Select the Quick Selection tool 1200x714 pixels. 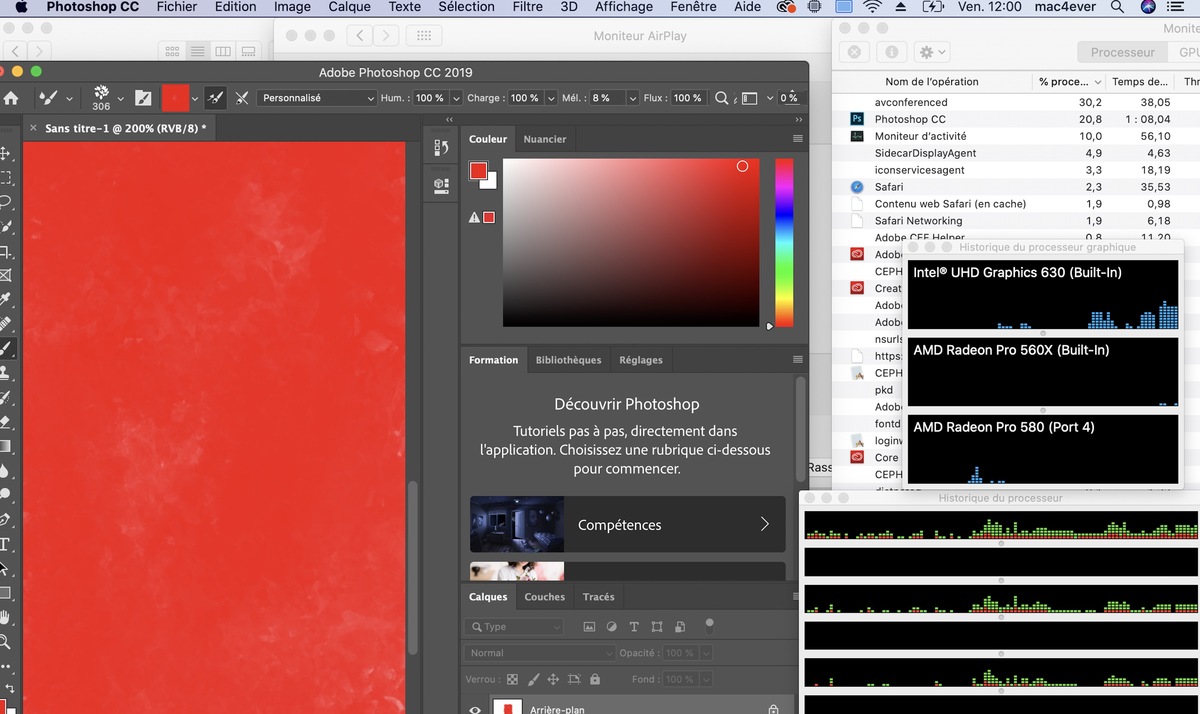click(5, 227)
